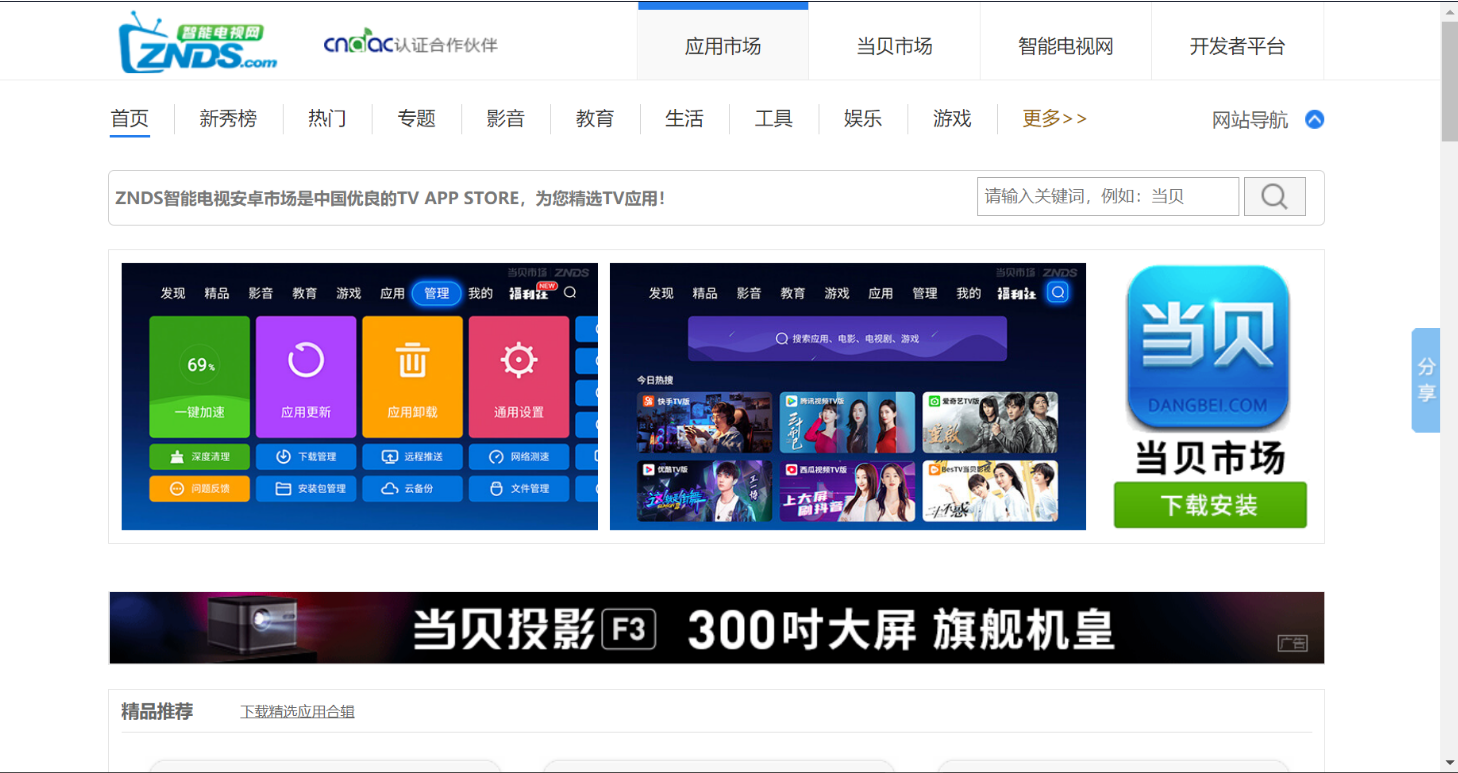The width and height of the screenshot is (1458, 773).
Task: Click the green 下载安装 button
Action: click(1210, 505)
